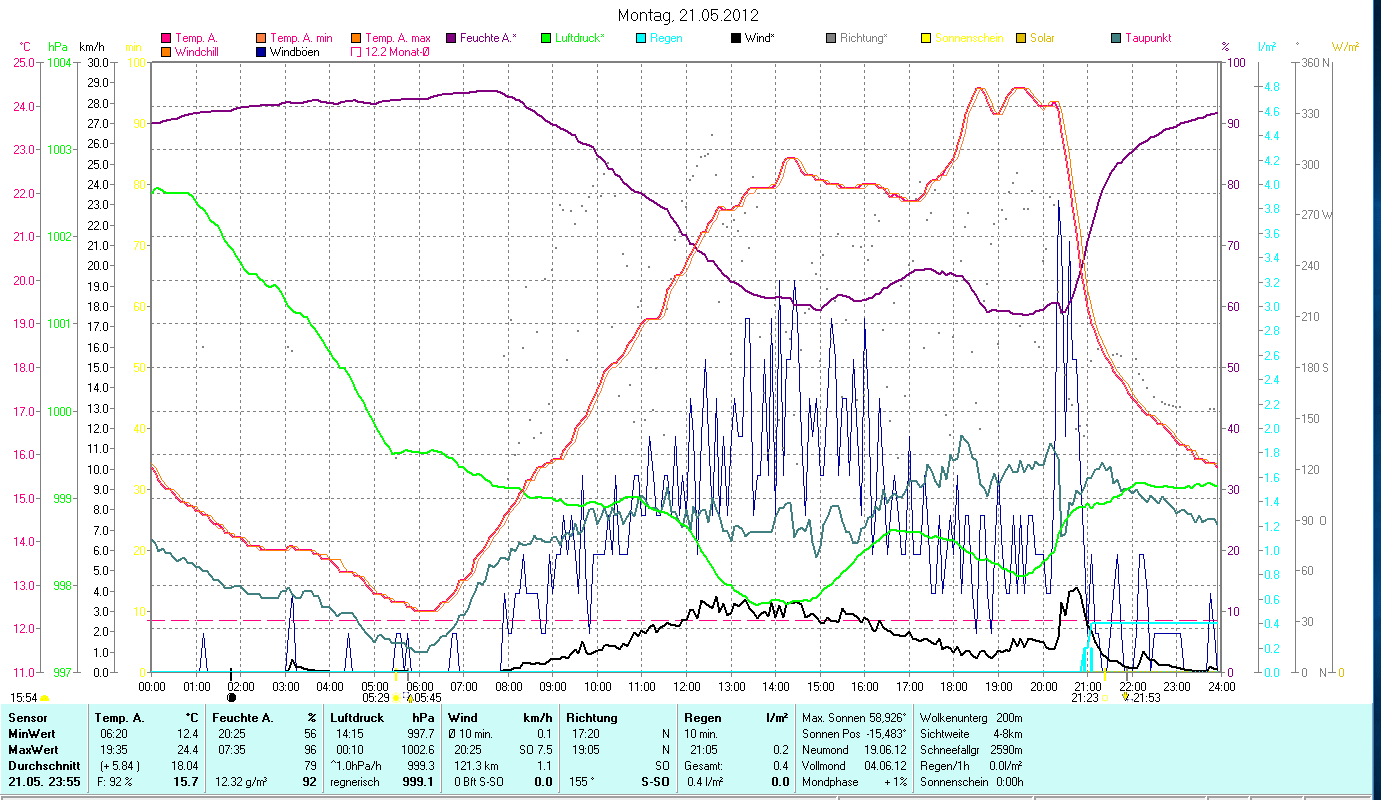The height and width of the screenshot is (800, 1381).
Task: Click the yellow sun icon beside 15:54
Action: click(x=45, y=697)
